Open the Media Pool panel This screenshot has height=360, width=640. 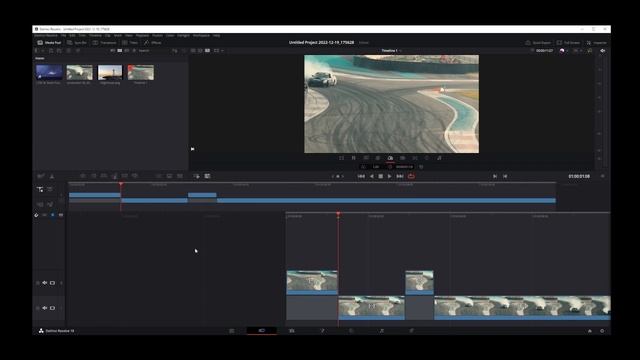[x=49, y=42]
